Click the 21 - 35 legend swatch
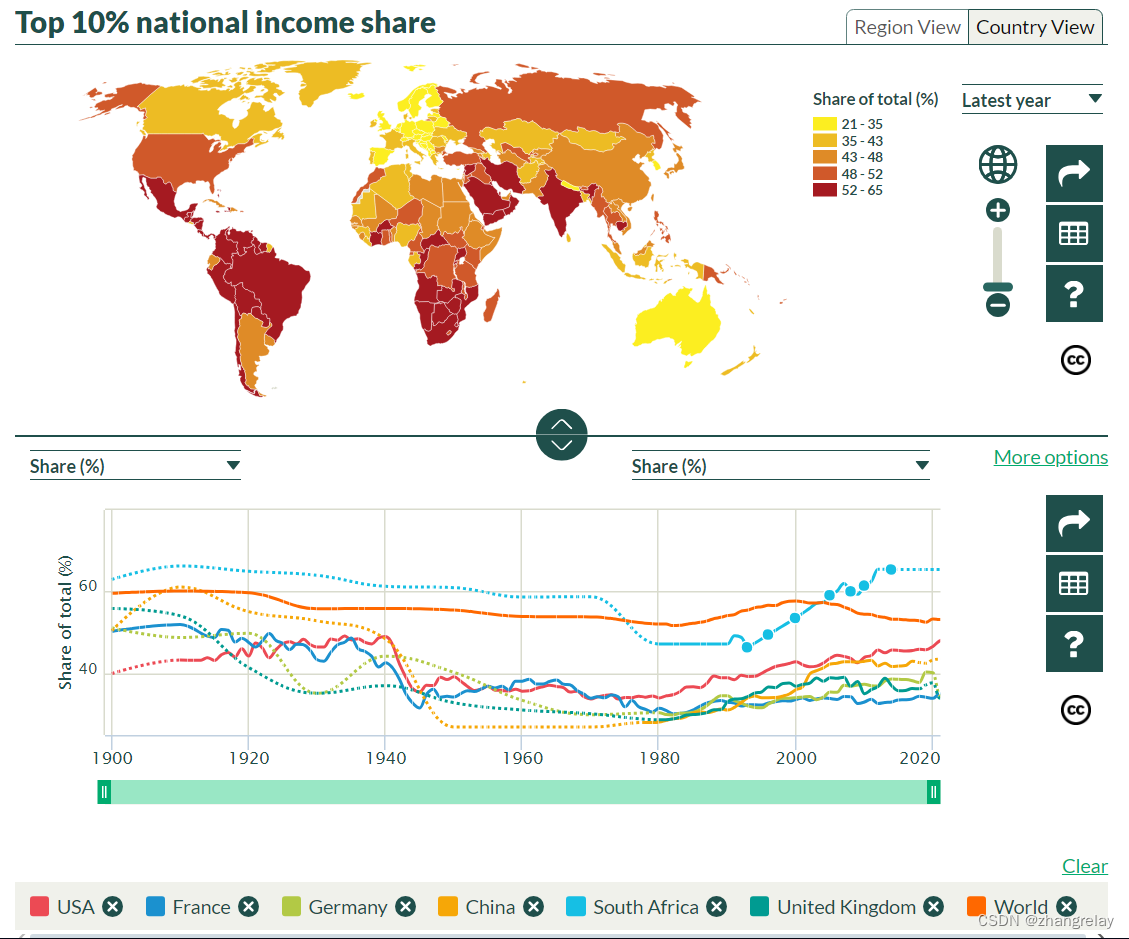Screen dimensions: 1129x939 tap(825, 124)
